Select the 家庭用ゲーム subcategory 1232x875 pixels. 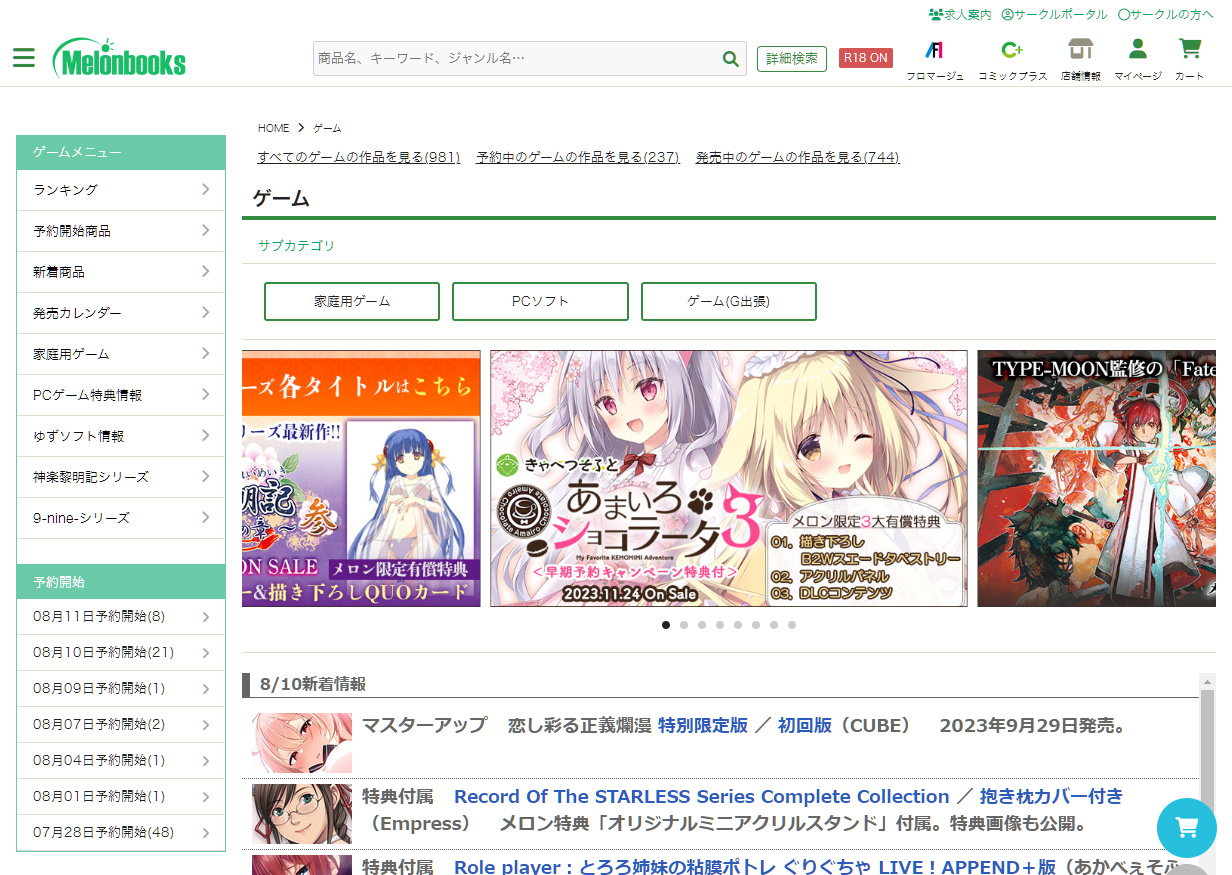[351, 301]
